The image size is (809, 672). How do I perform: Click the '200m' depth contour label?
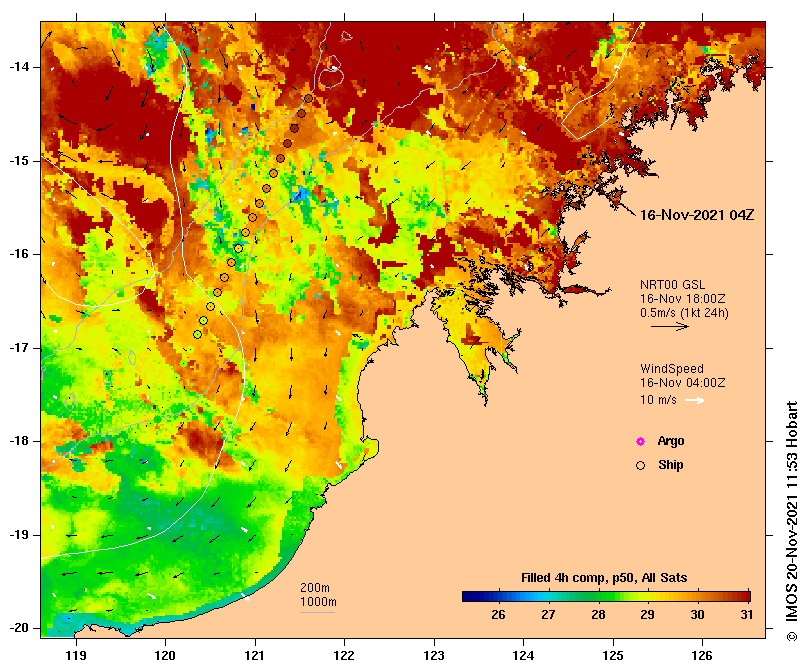pos(315,588)
